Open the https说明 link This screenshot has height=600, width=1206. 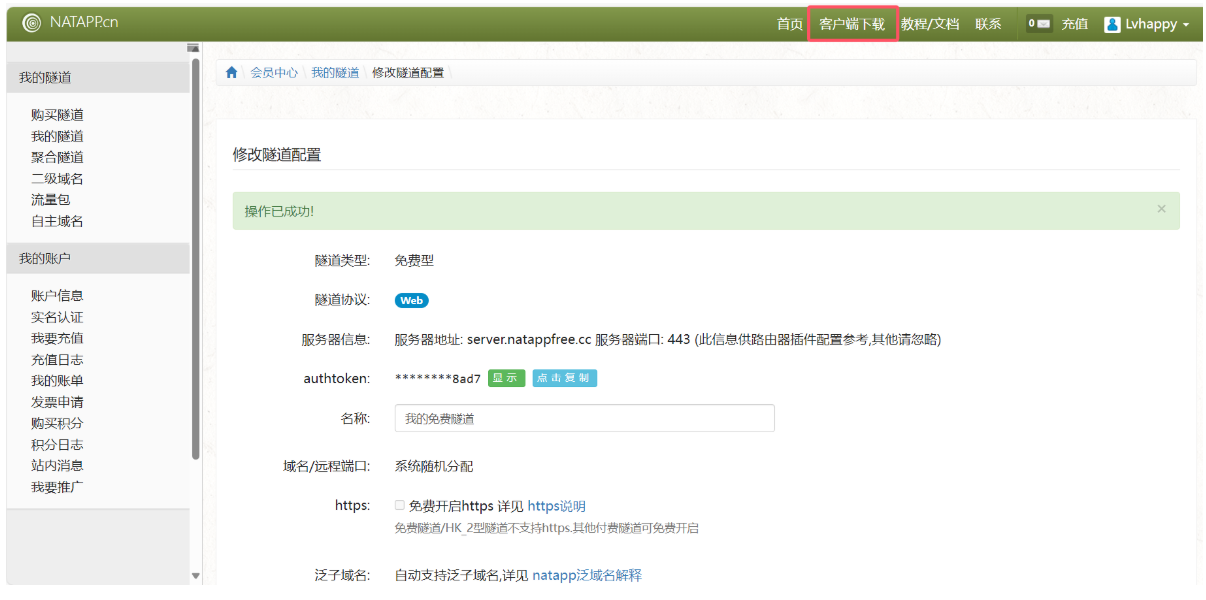coord(557,506)
